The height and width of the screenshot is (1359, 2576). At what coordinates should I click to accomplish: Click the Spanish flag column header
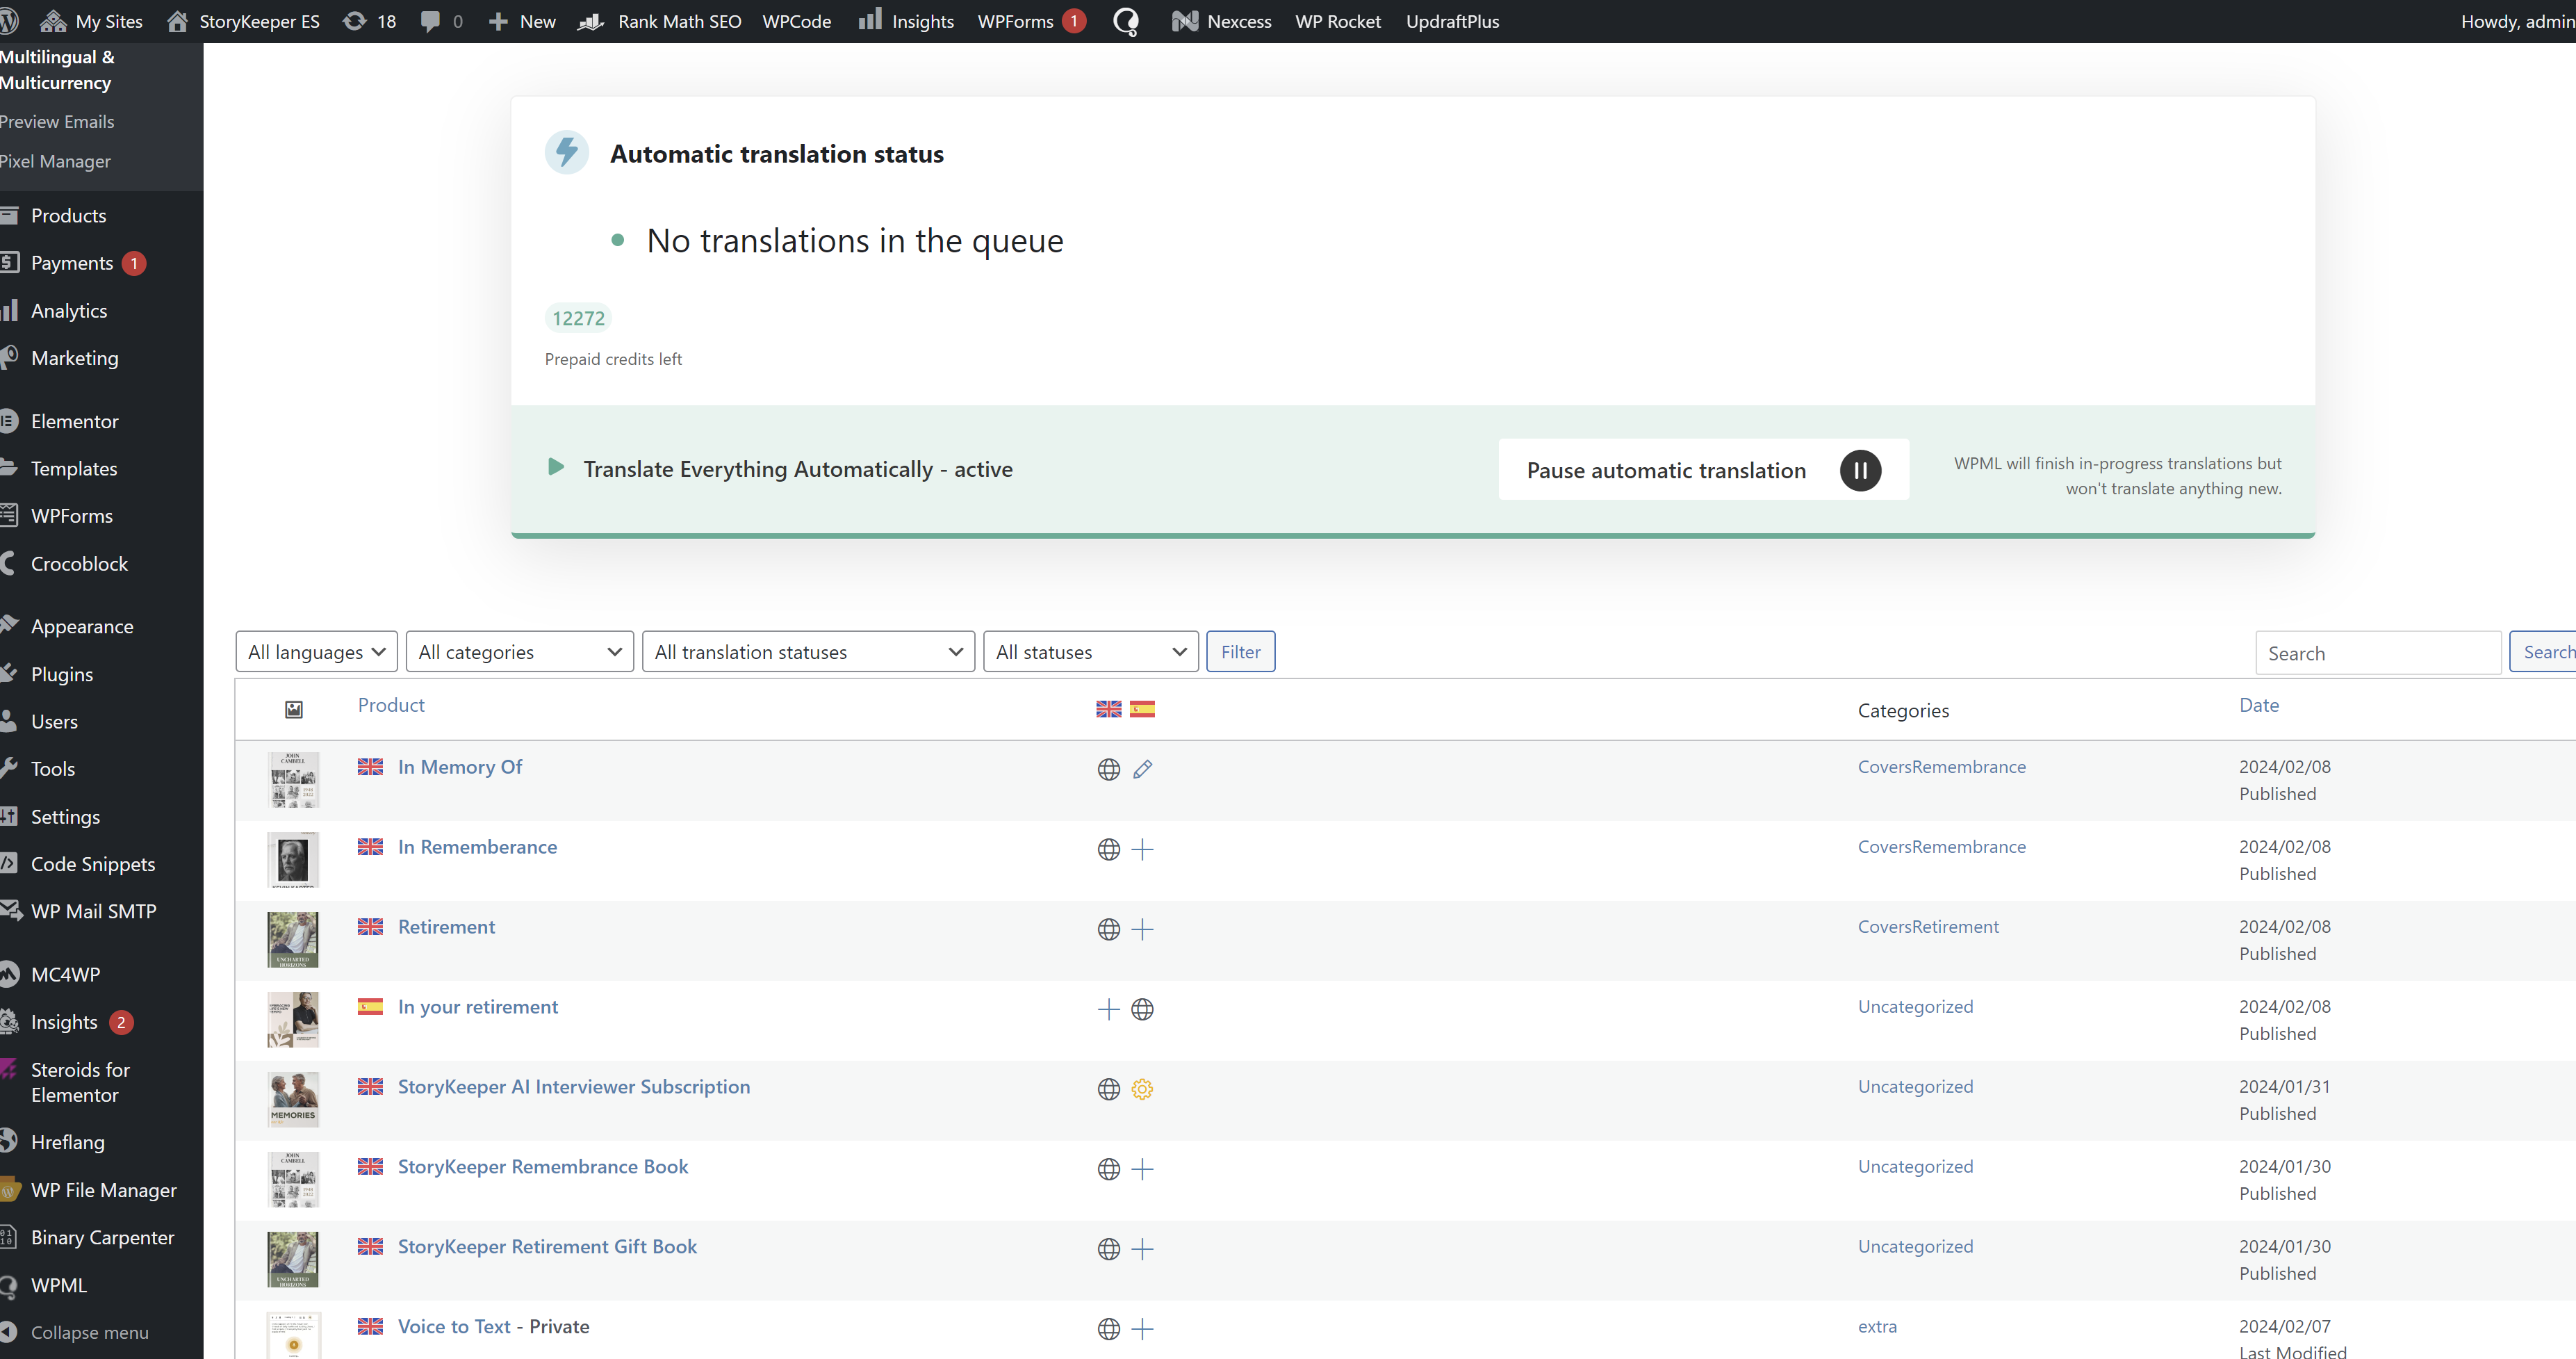(x=1142, y=709)
